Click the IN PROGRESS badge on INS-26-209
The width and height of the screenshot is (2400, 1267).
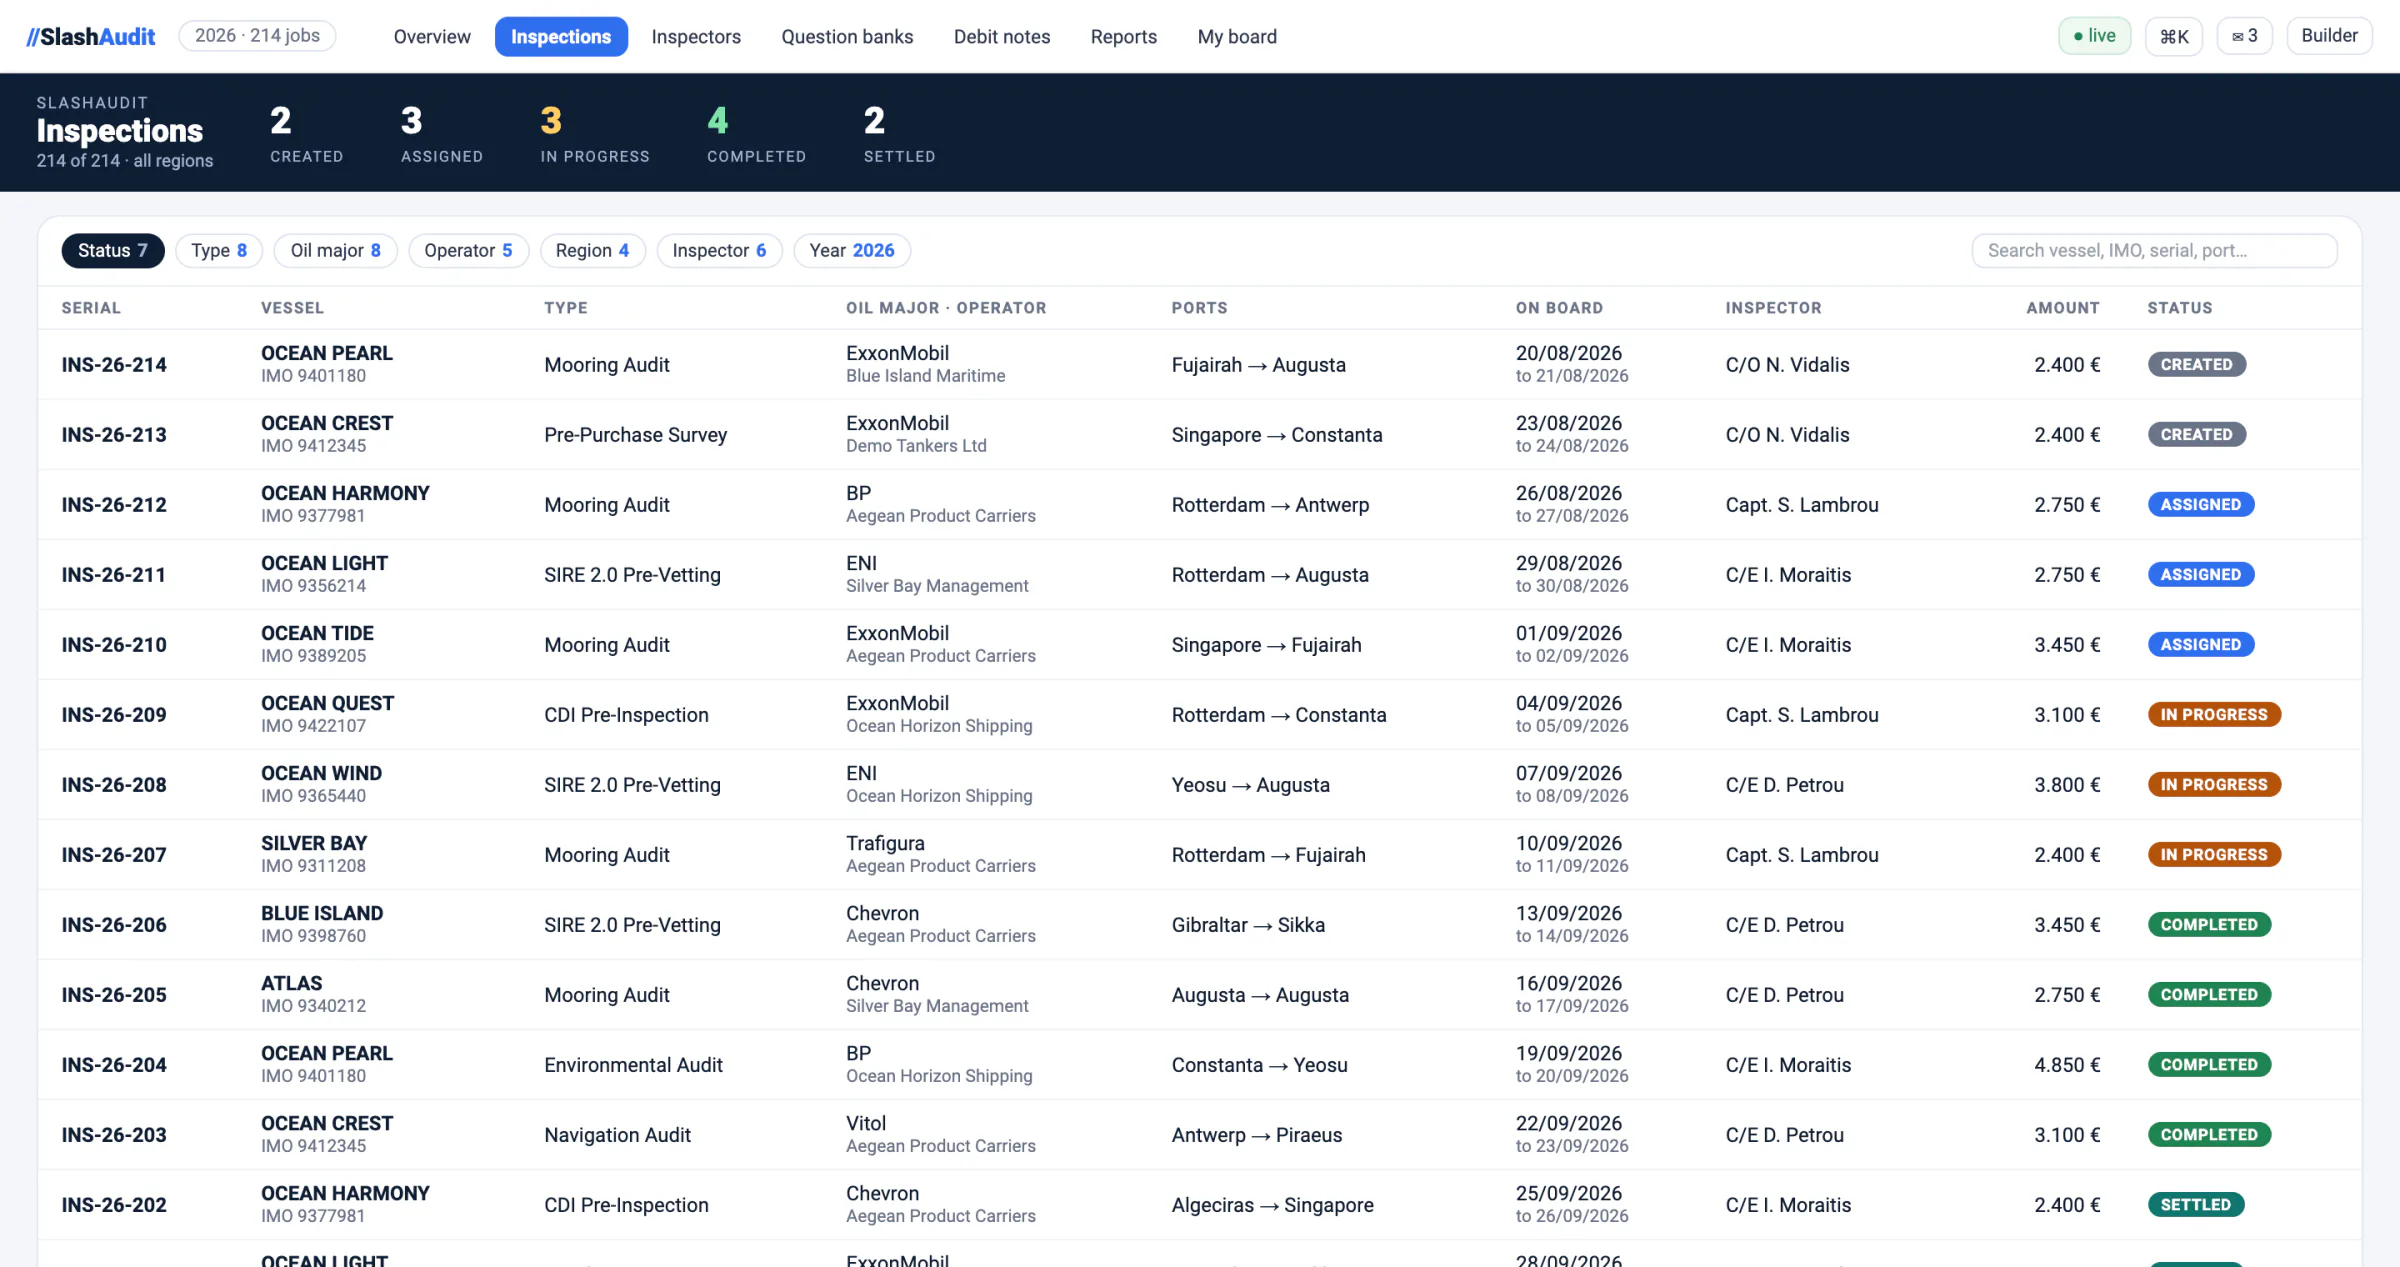[x=2214, y=715]
